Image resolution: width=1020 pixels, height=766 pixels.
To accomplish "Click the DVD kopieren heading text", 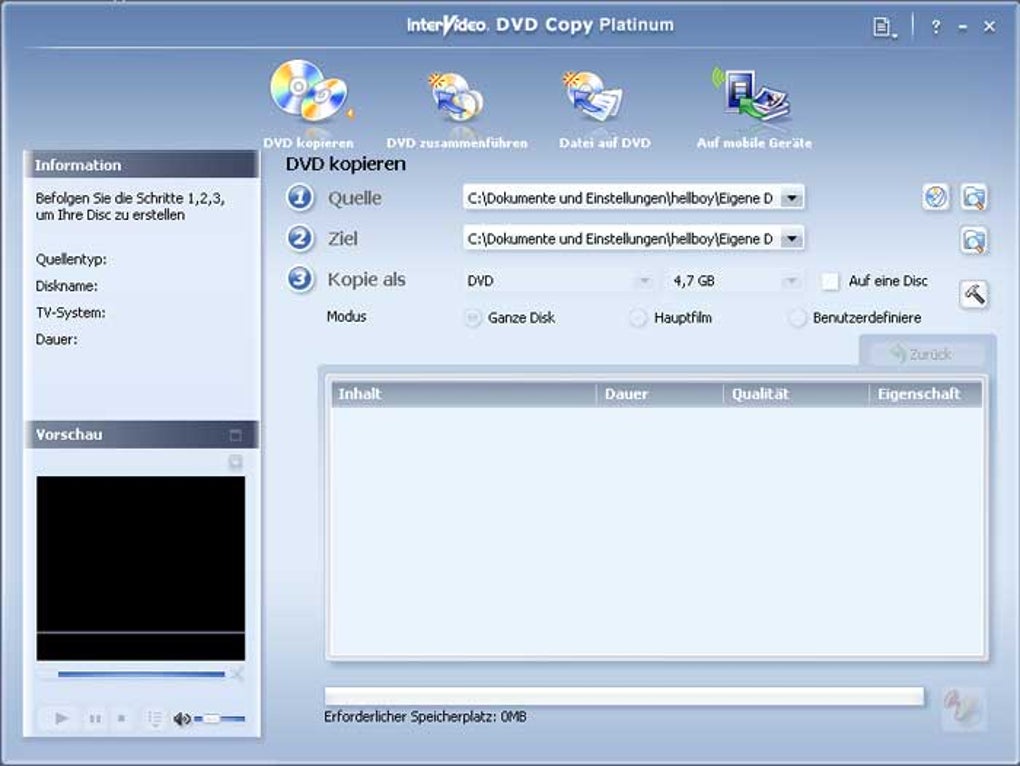I will (345, 164).
